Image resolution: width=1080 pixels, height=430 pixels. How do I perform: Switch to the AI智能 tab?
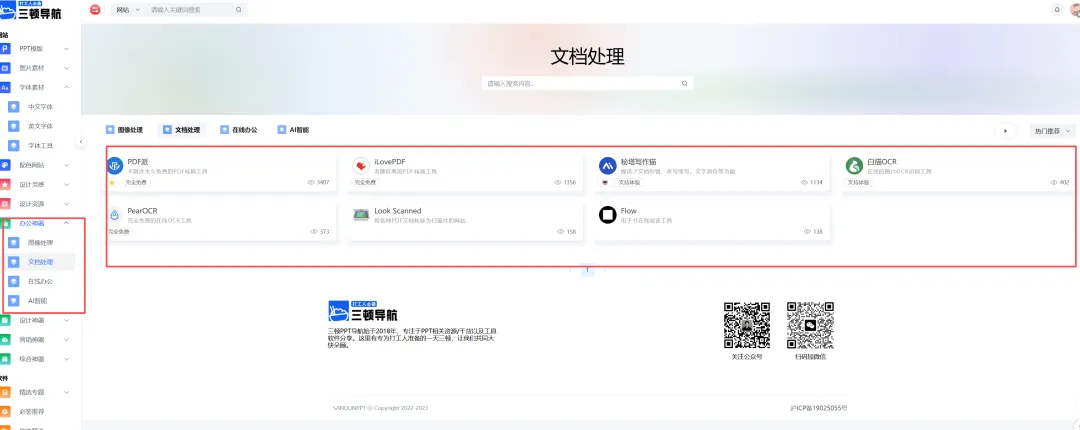pos(293,130)
